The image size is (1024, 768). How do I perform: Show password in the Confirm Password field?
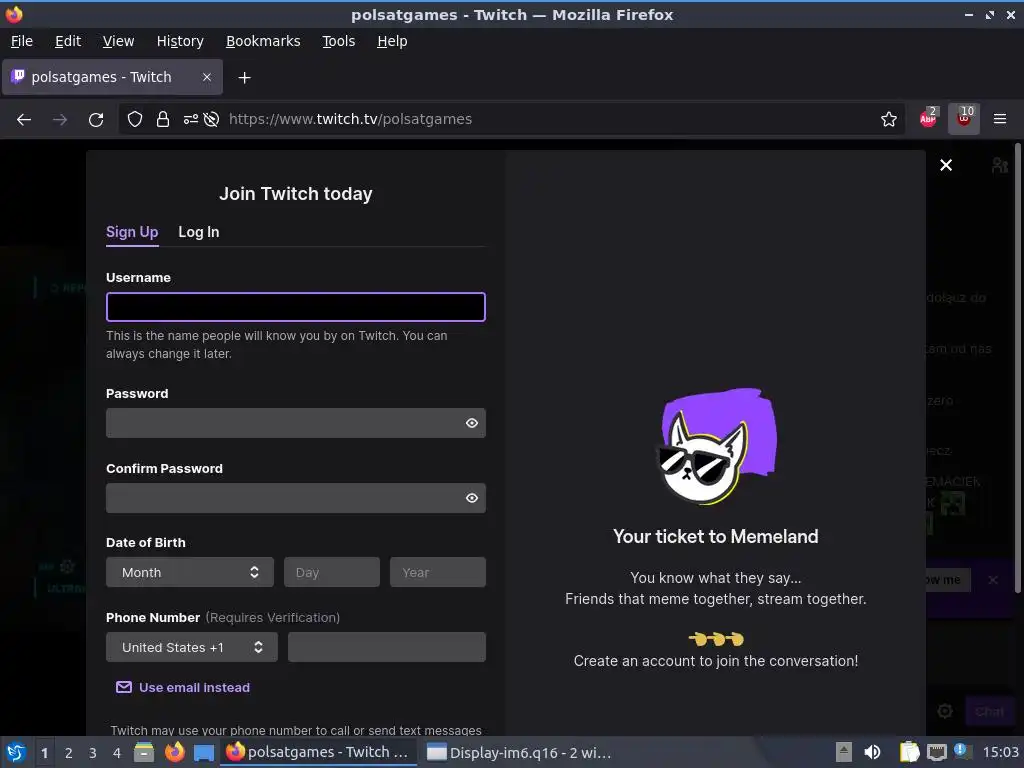coord(472,498)
